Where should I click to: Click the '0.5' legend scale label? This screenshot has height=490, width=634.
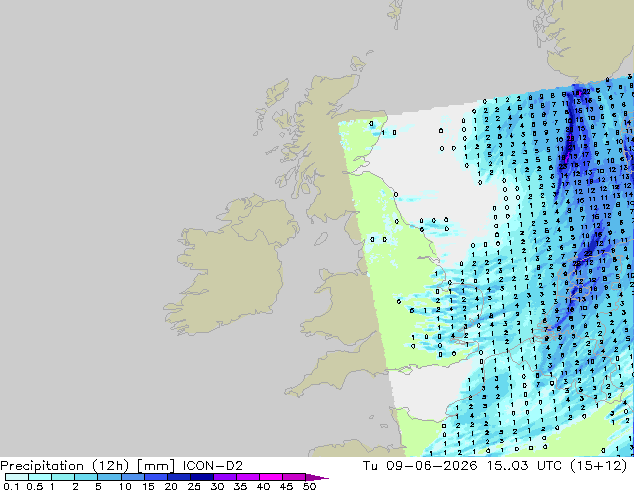(35, 486)
